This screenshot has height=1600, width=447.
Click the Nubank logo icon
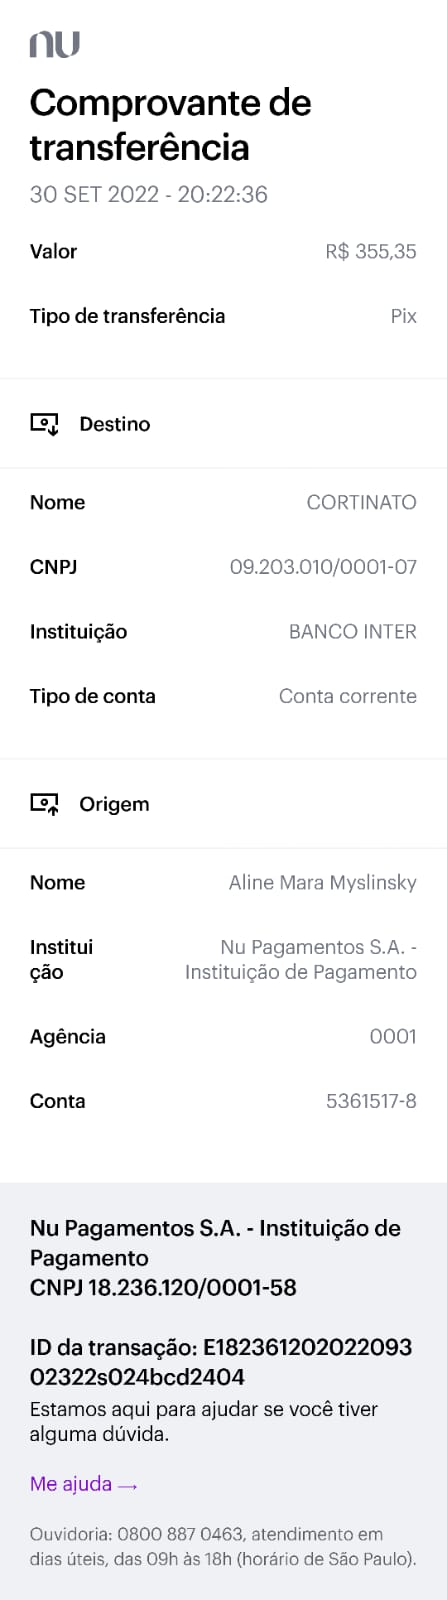(55, 43)
